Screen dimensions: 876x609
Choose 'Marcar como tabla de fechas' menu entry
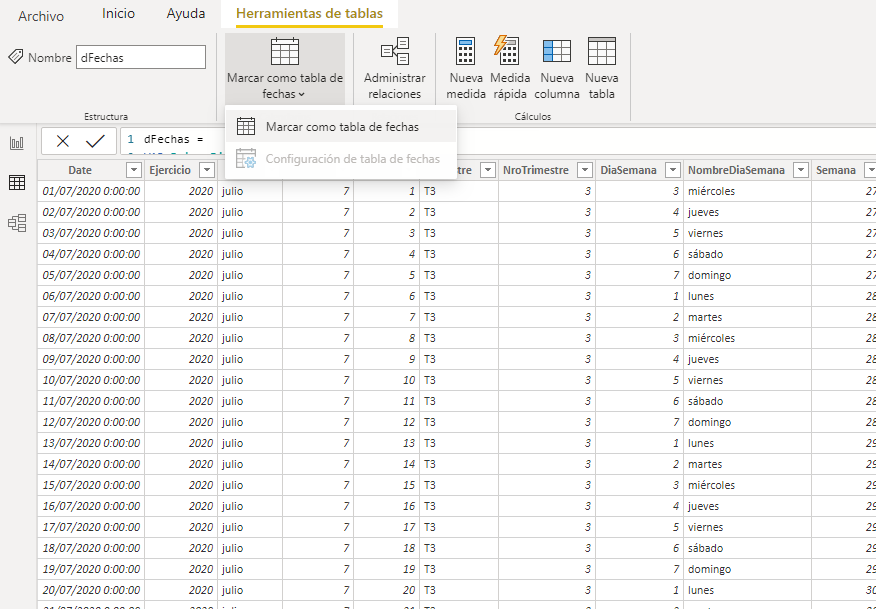pyautogui.click(x=341, y=127)
